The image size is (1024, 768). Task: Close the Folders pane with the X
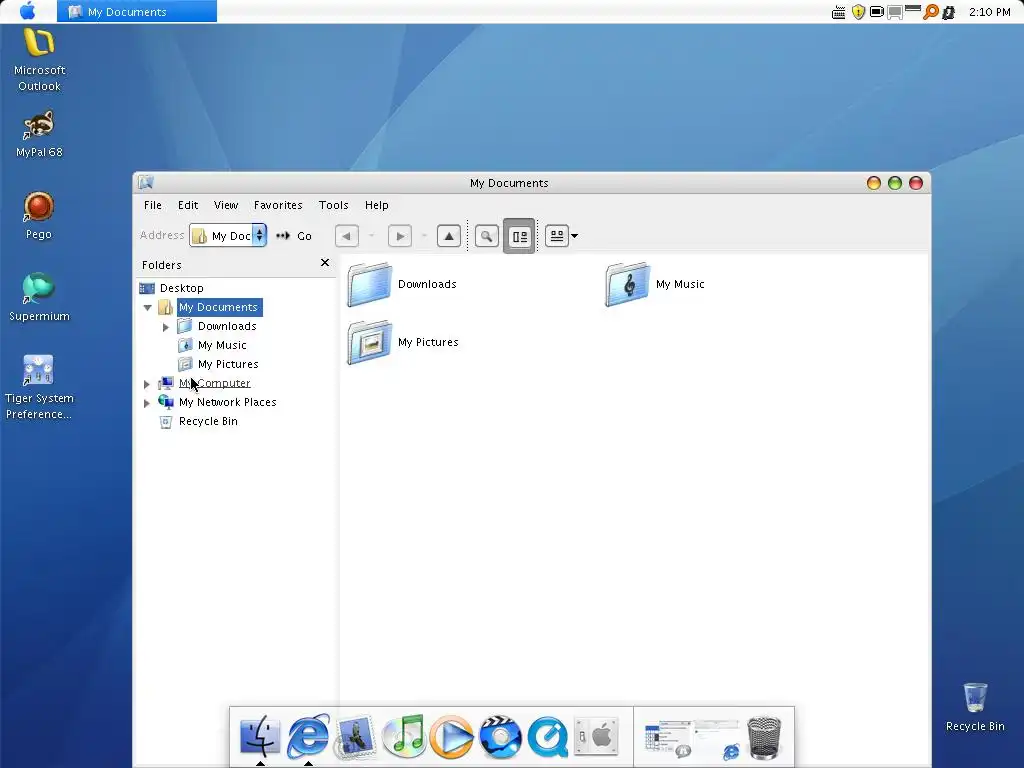point(325,263)
